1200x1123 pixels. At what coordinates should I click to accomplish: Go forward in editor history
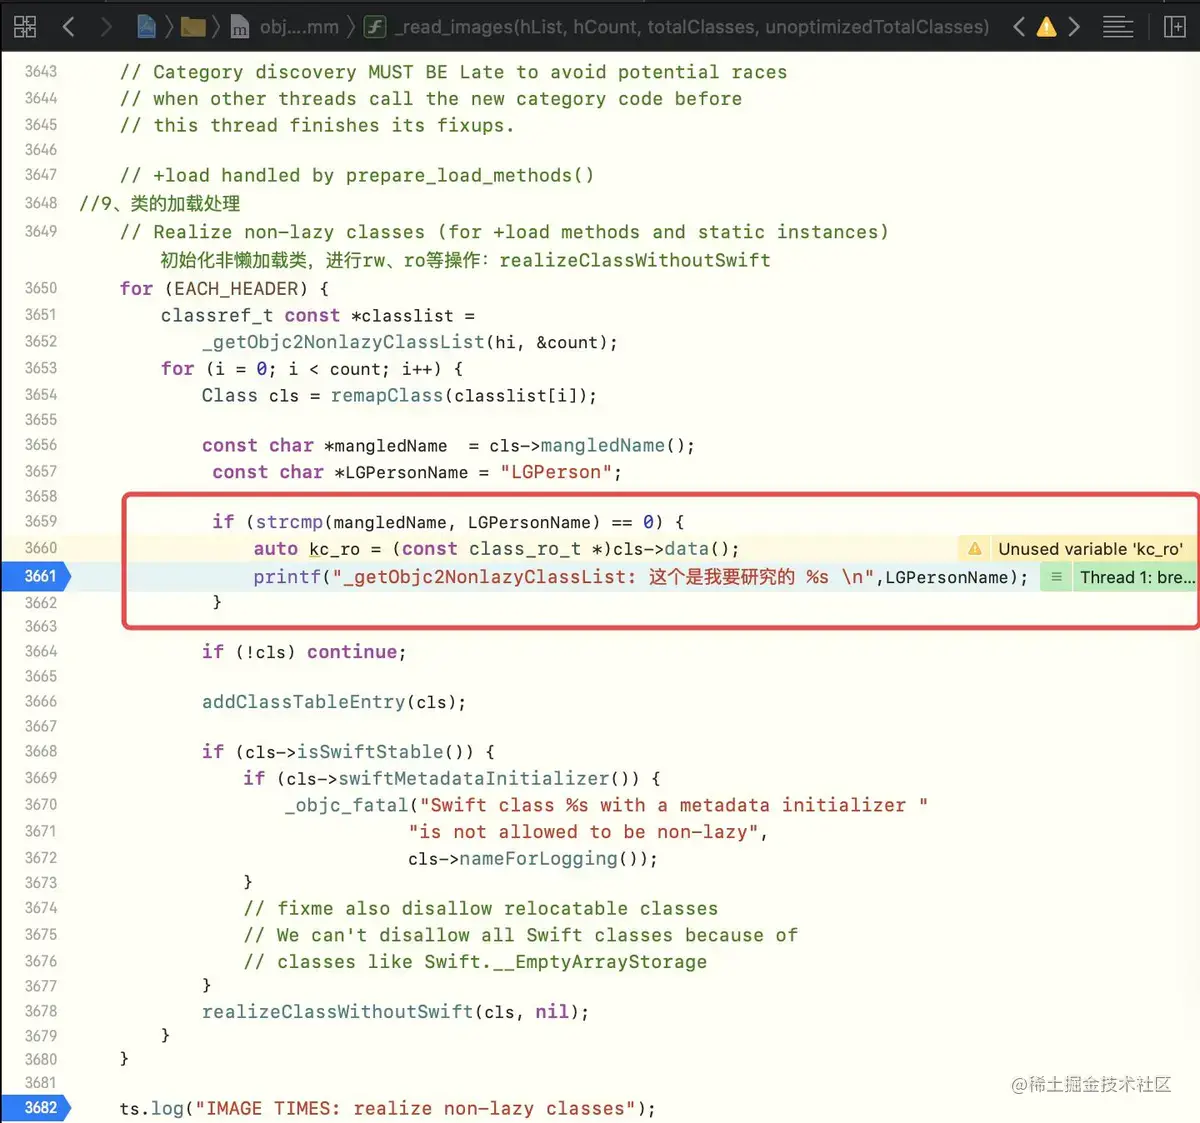tap(104, 26)
